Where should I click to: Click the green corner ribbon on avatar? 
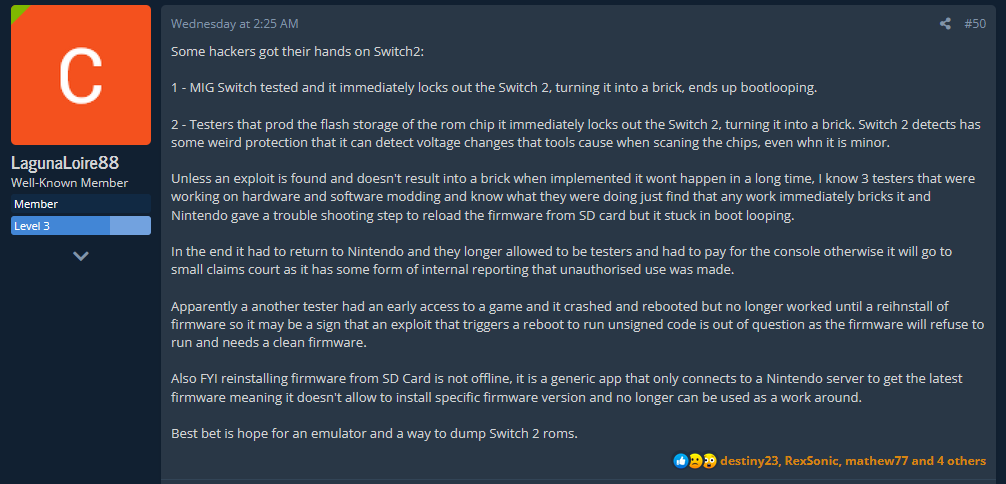(18, 12)
